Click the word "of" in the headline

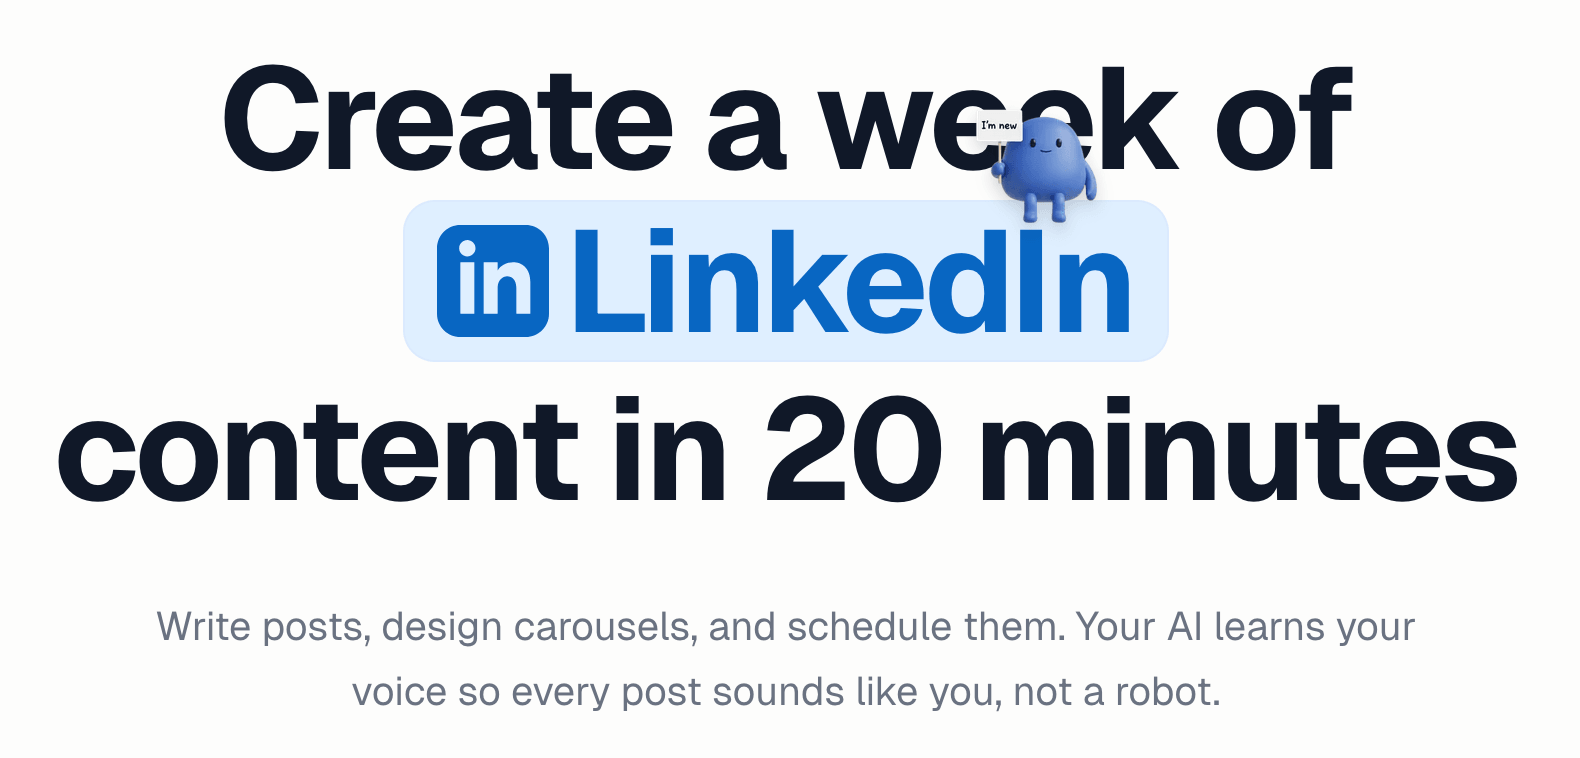tap(1283, 122)
